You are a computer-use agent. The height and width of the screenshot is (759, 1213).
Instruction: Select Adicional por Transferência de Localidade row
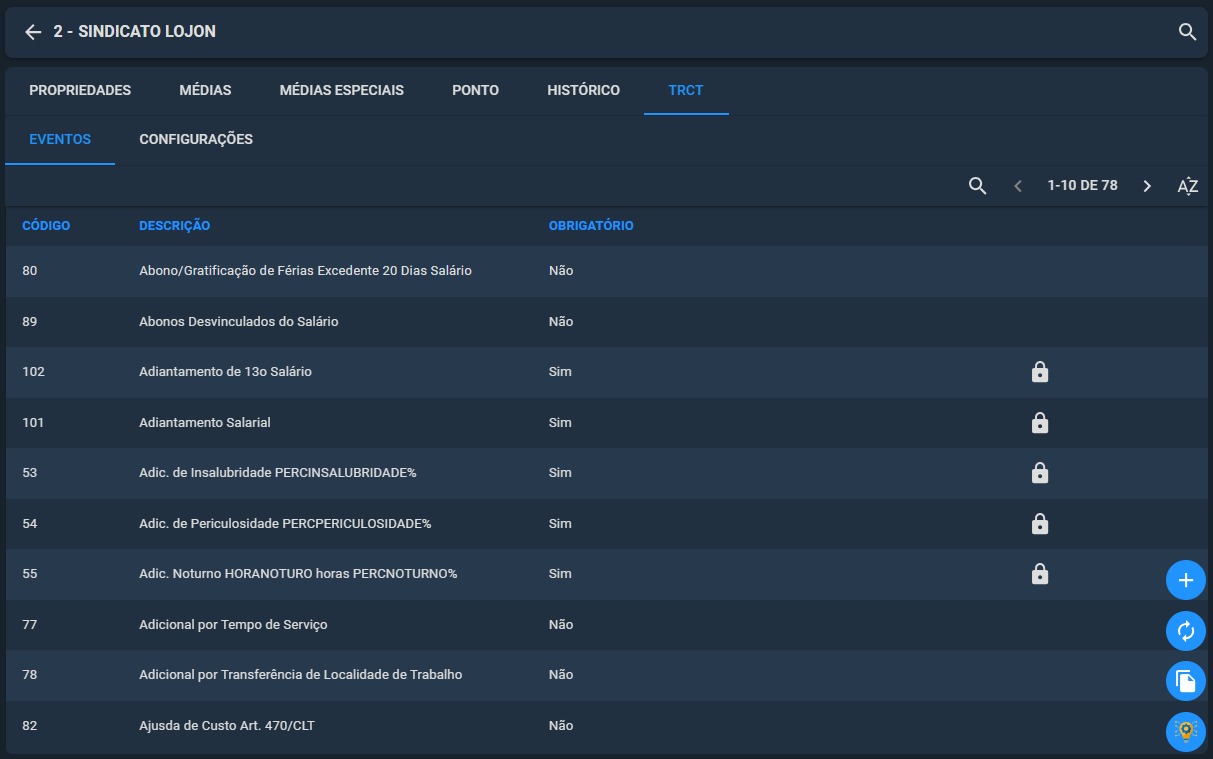click(x=606, y=675)
